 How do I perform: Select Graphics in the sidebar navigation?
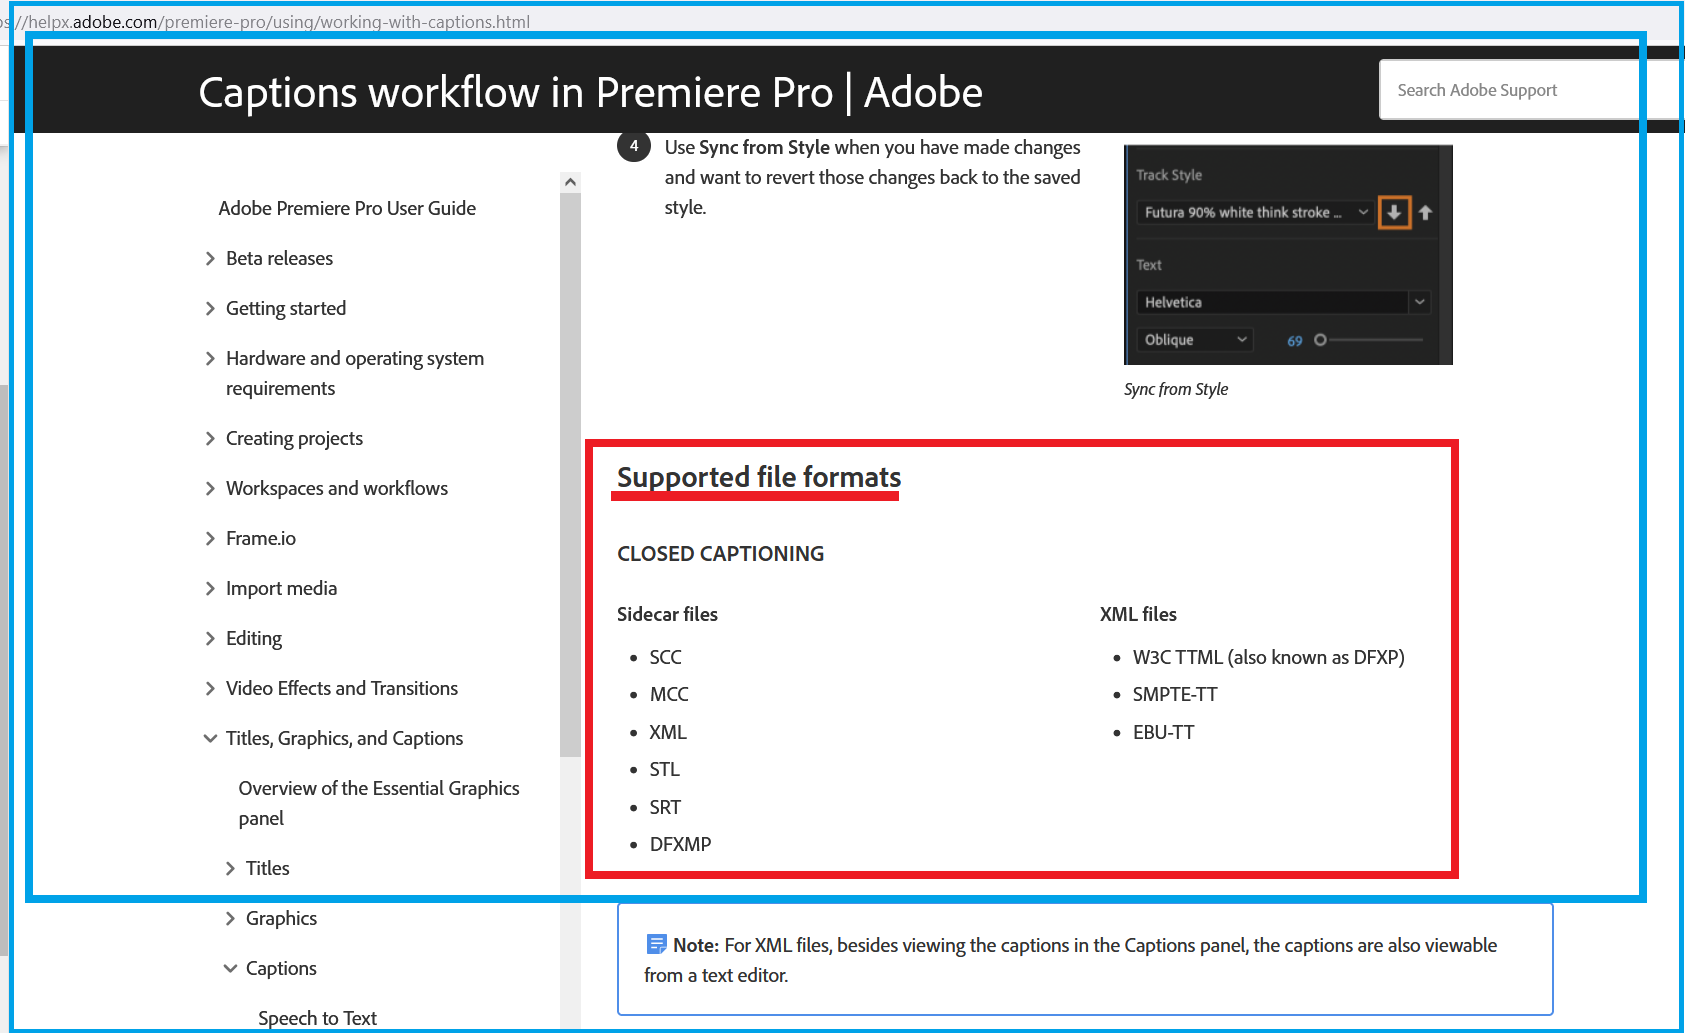coord(281,918)
